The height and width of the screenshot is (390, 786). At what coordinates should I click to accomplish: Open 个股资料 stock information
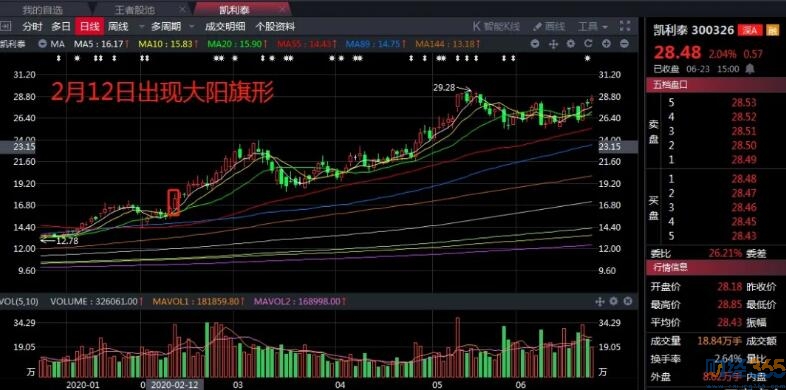275,27
